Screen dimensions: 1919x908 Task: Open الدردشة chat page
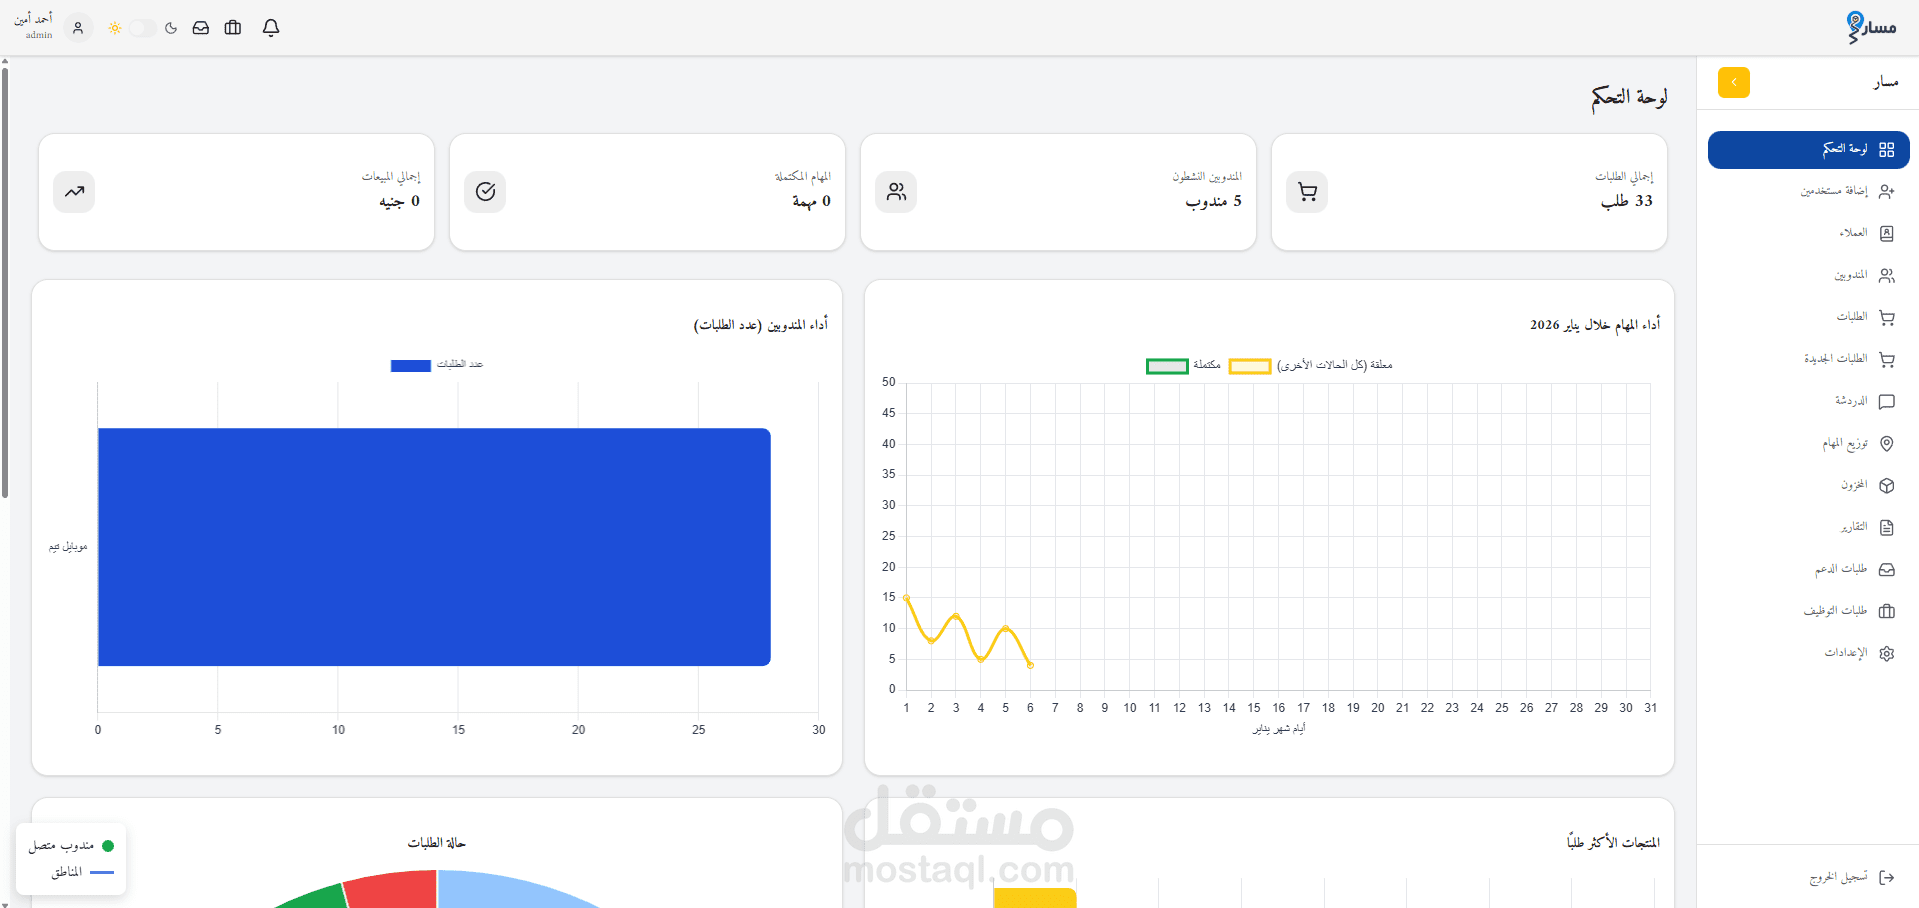click(1808, 401)
